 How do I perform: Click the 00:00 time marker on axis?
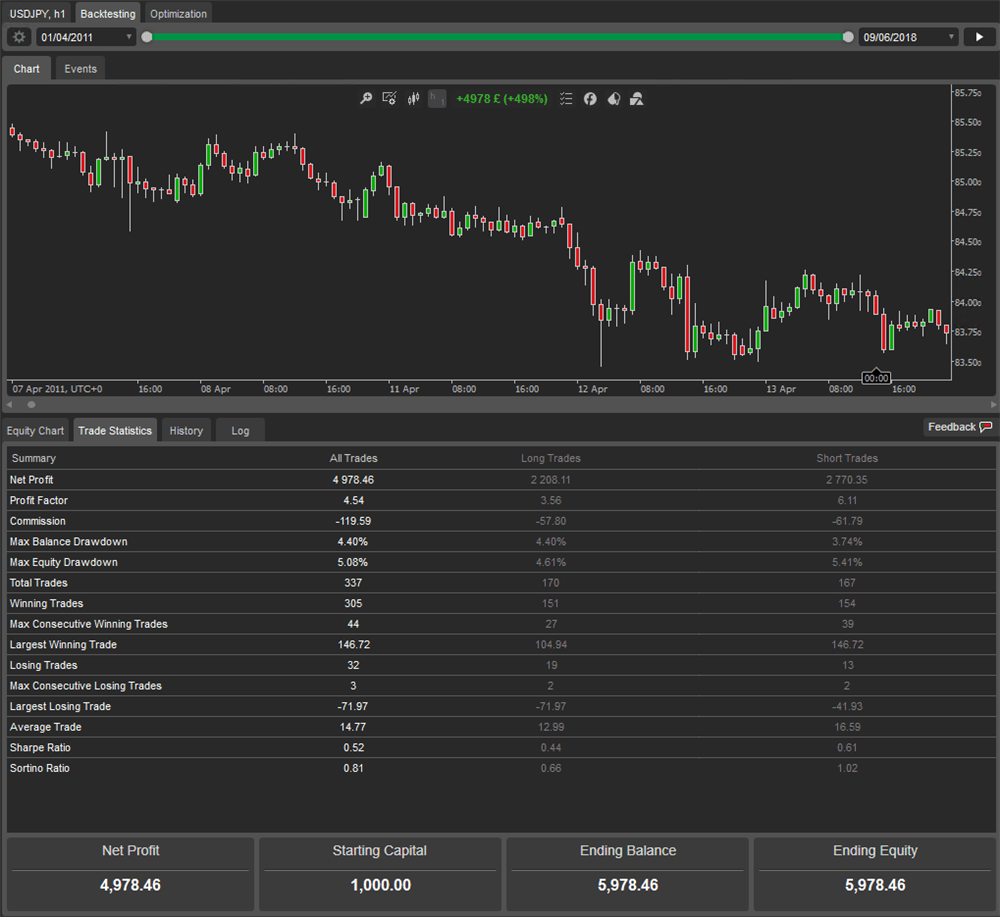click(876, 378)
